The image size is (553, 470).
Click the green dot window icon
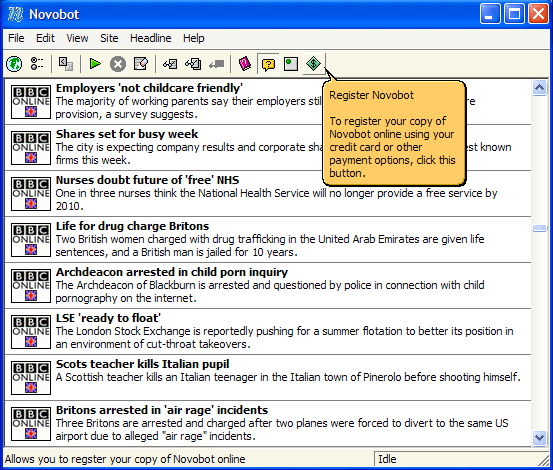(291, 64)
